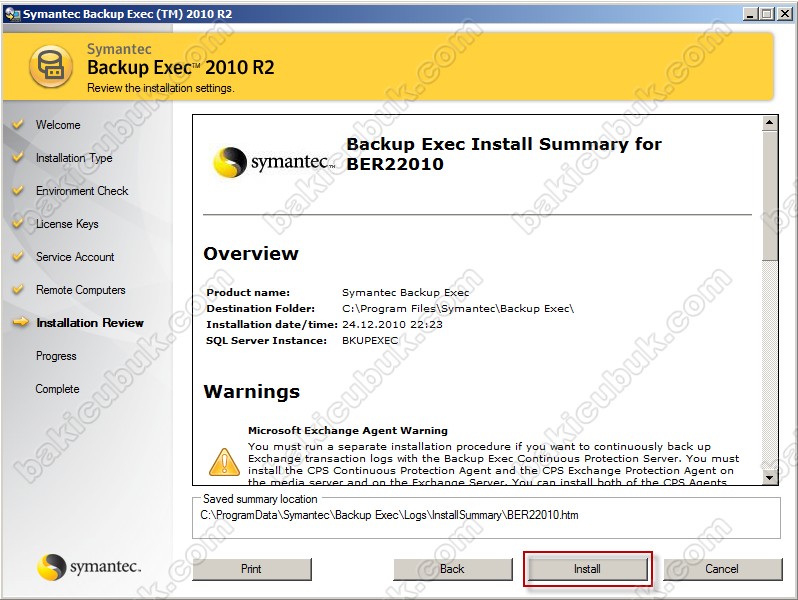Click the SQL Server Instance value BKUPEXEC

pos(370,340)
